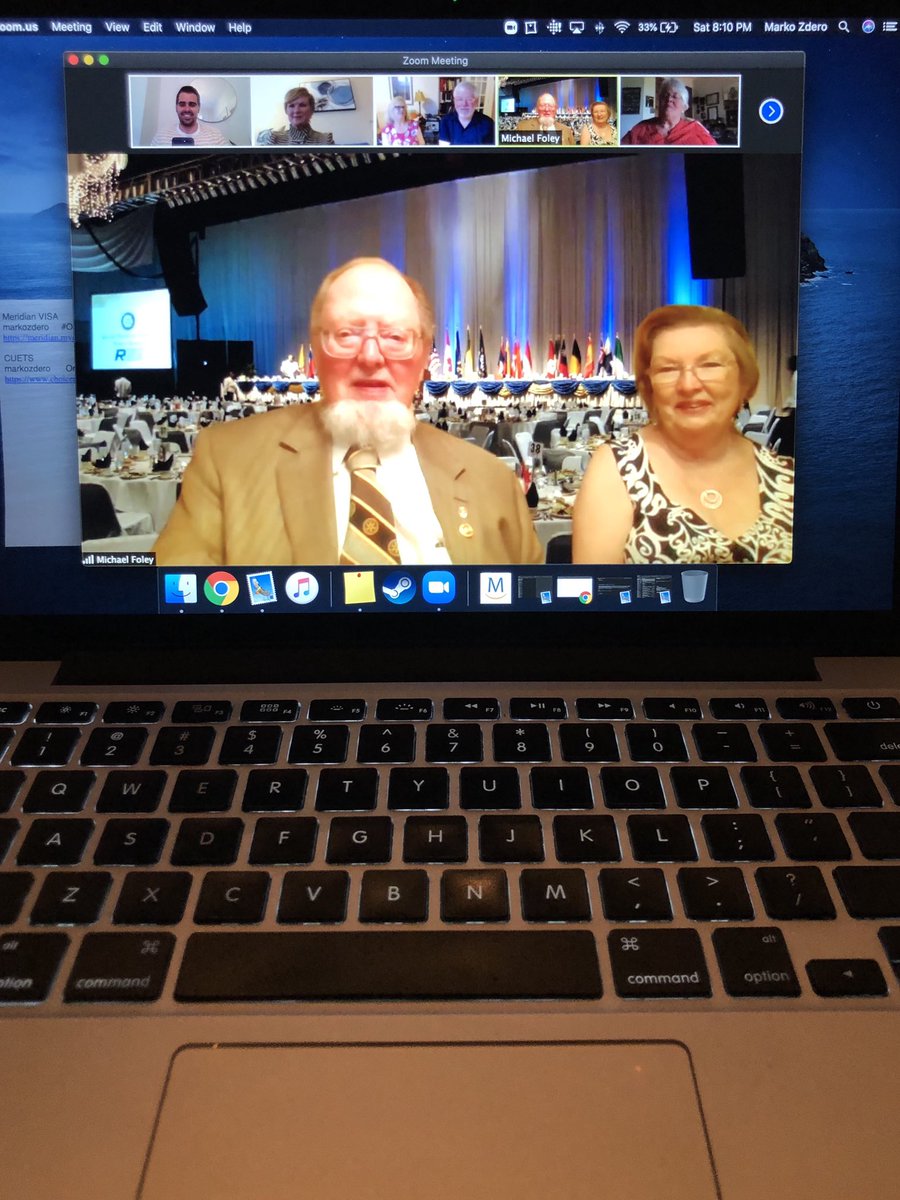The width and height of the screenshot is (900, 1200).
Task: Open the yellow Stickies note app
Action: pyautogui.click(x=360, y=588)
